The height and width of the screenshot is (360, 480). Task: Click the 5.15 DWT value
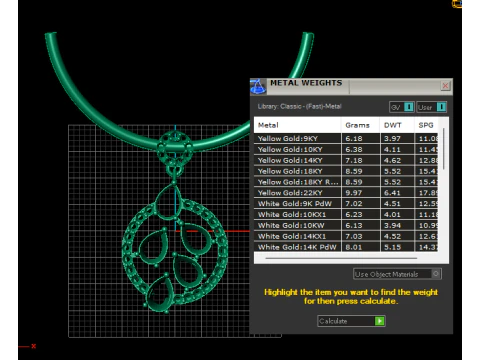(392, 247)
